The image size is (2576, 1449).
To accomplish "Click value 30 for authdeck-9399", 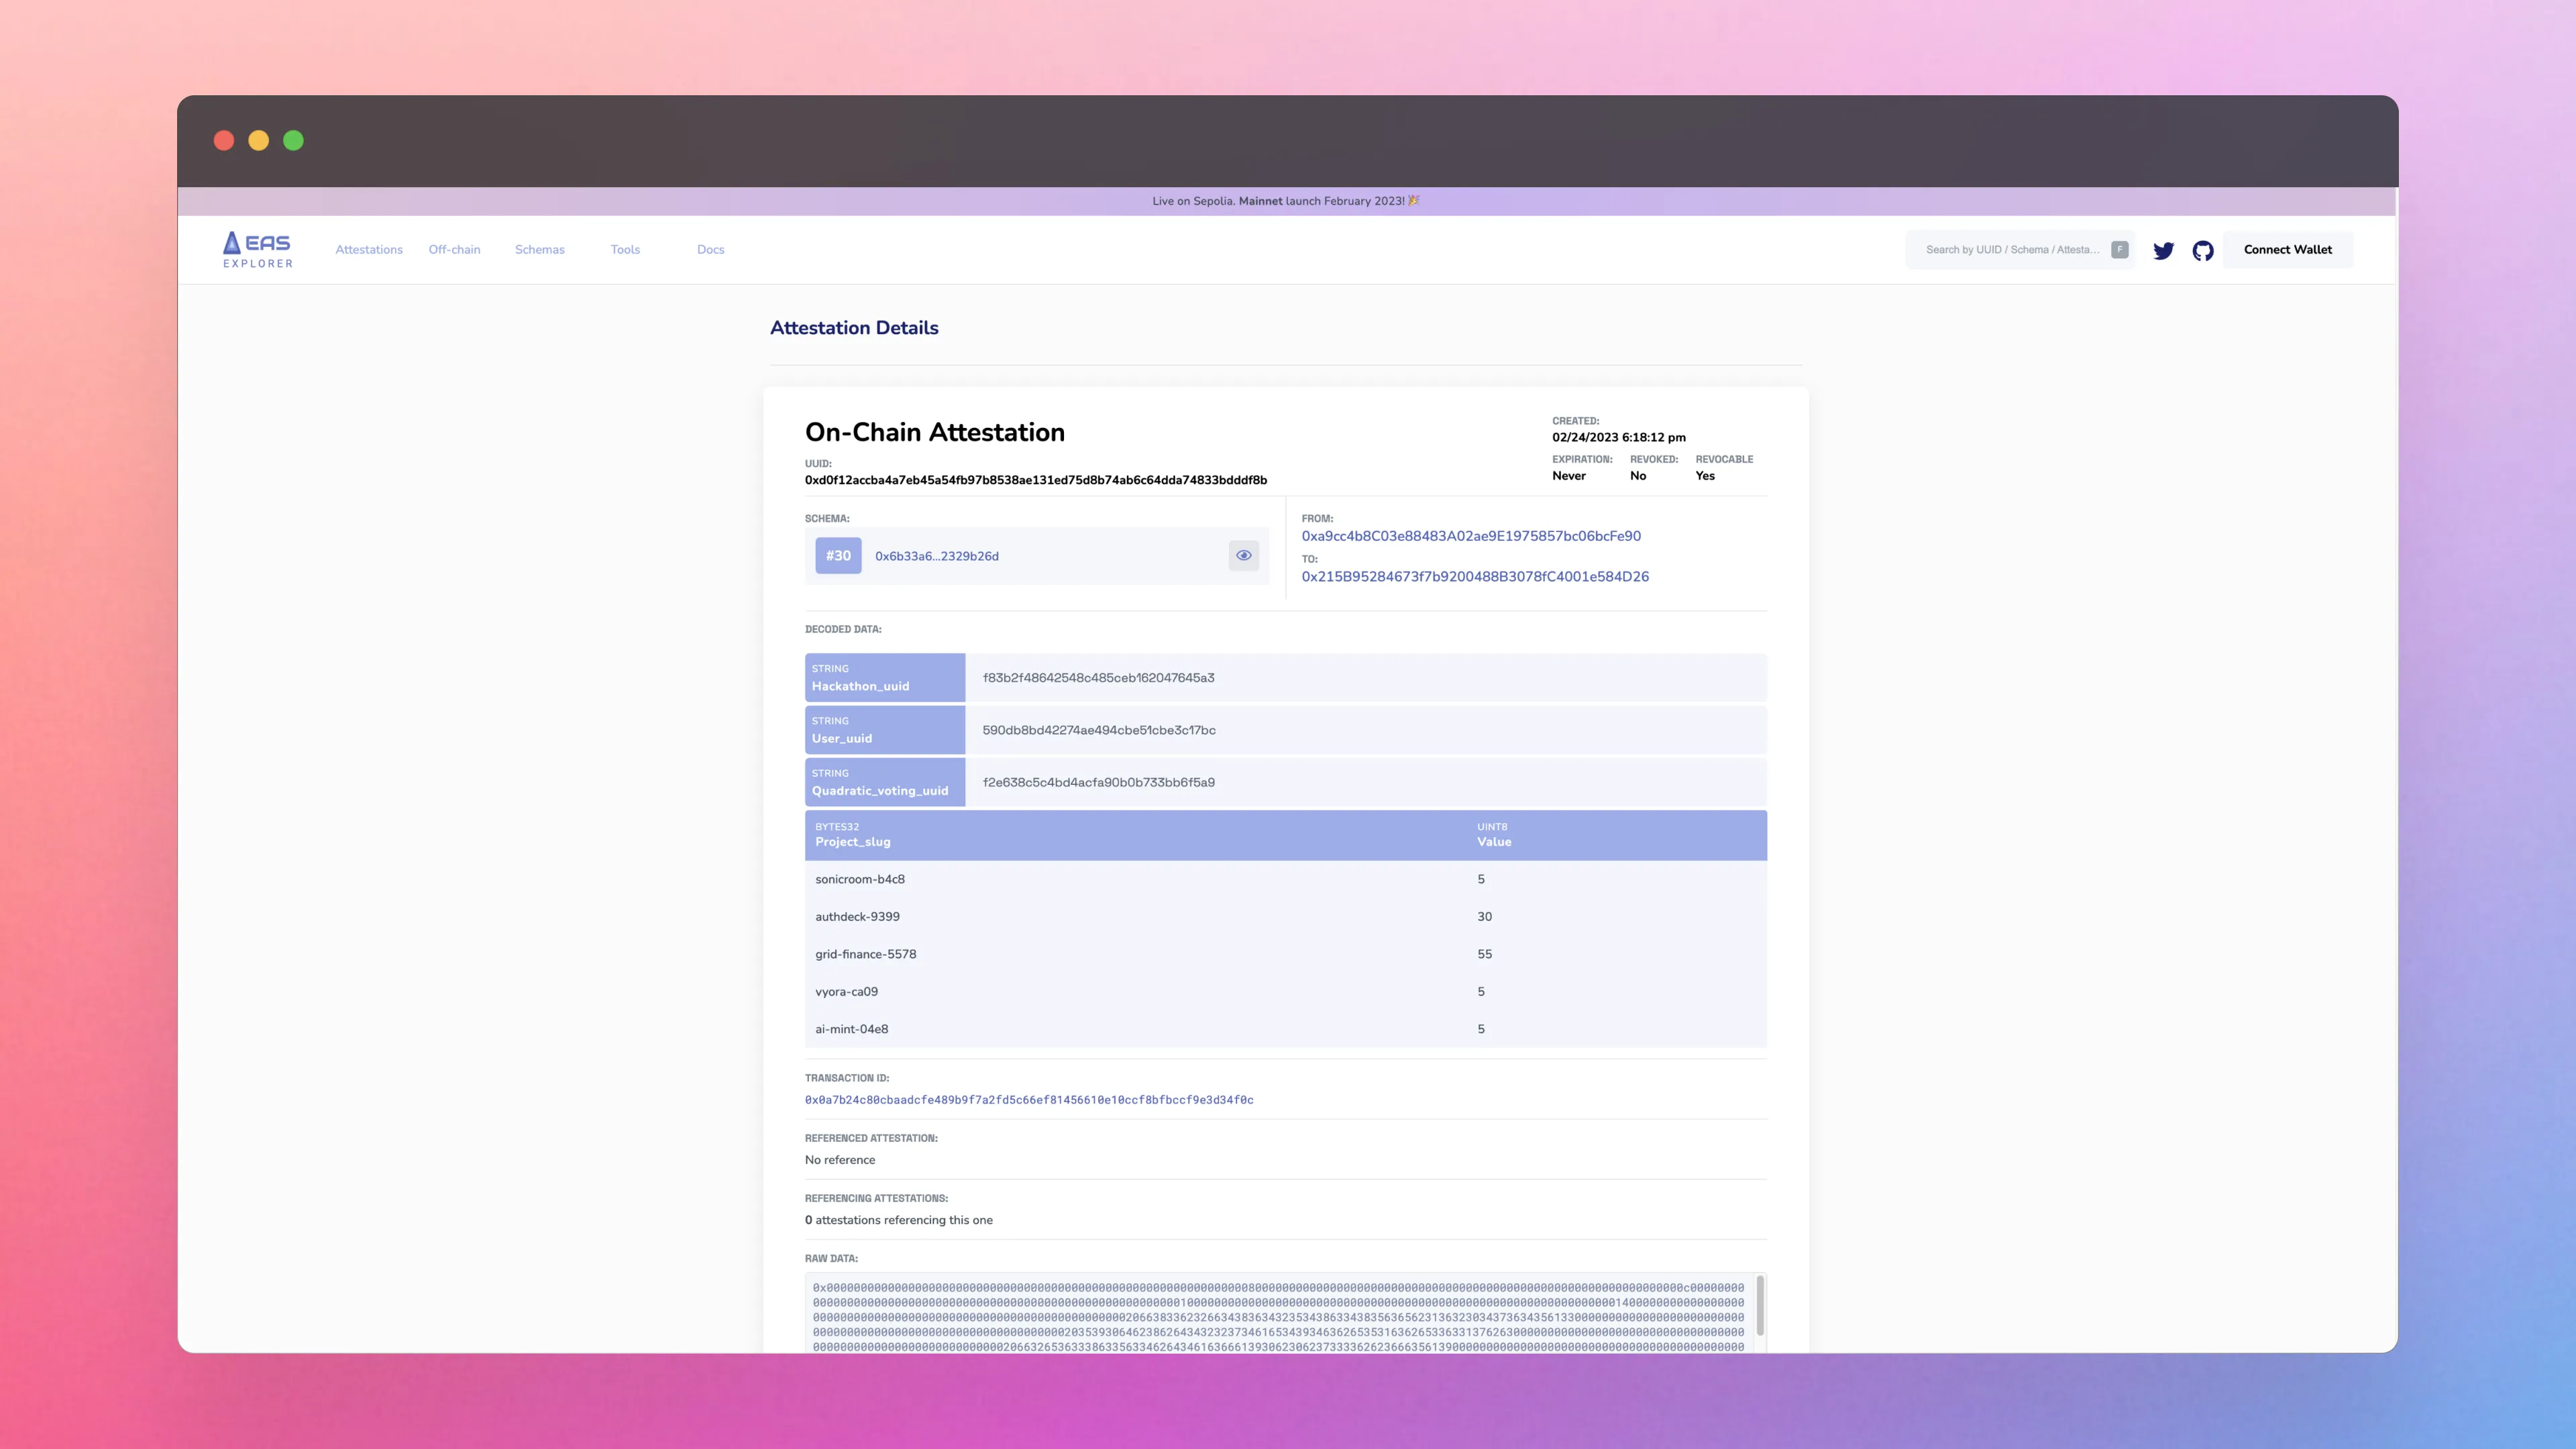I will pos(1484,917).
